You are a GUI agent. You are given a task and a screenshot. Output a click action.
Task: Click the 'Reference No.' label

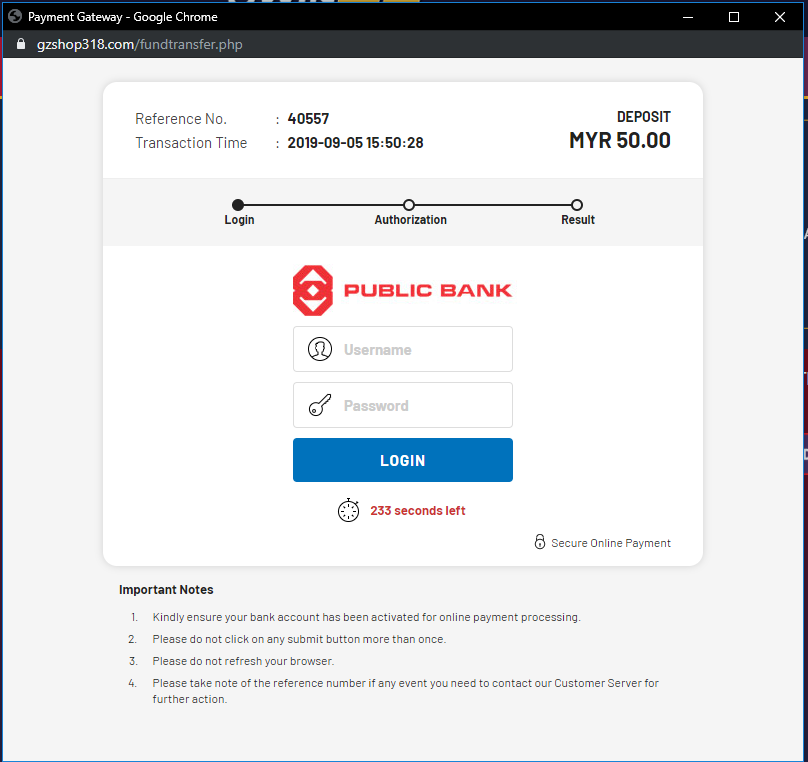[x=181, y=119]
